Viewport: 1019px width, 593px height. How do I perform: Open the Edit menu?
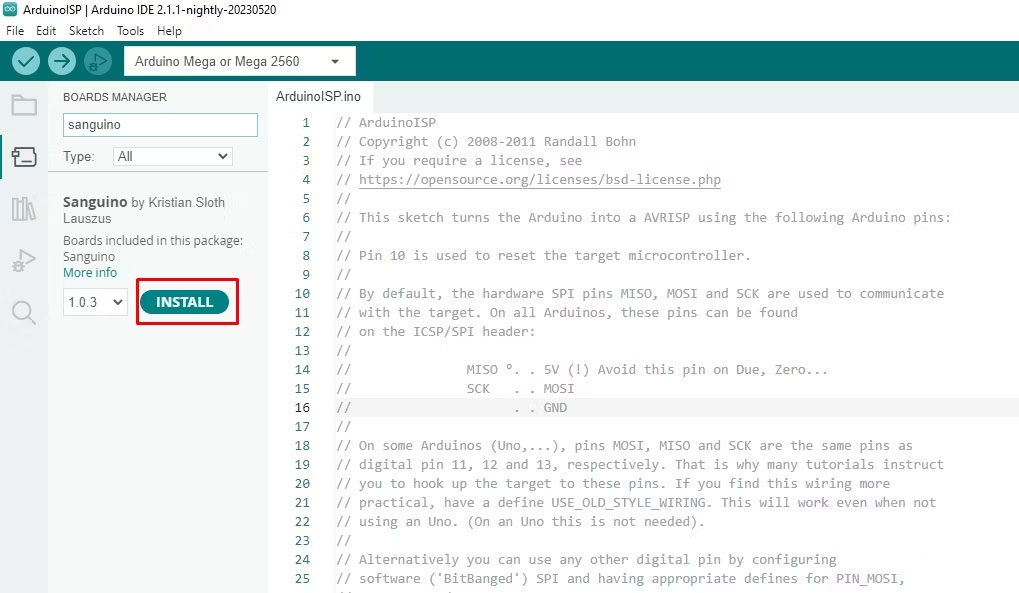[46, 31]
